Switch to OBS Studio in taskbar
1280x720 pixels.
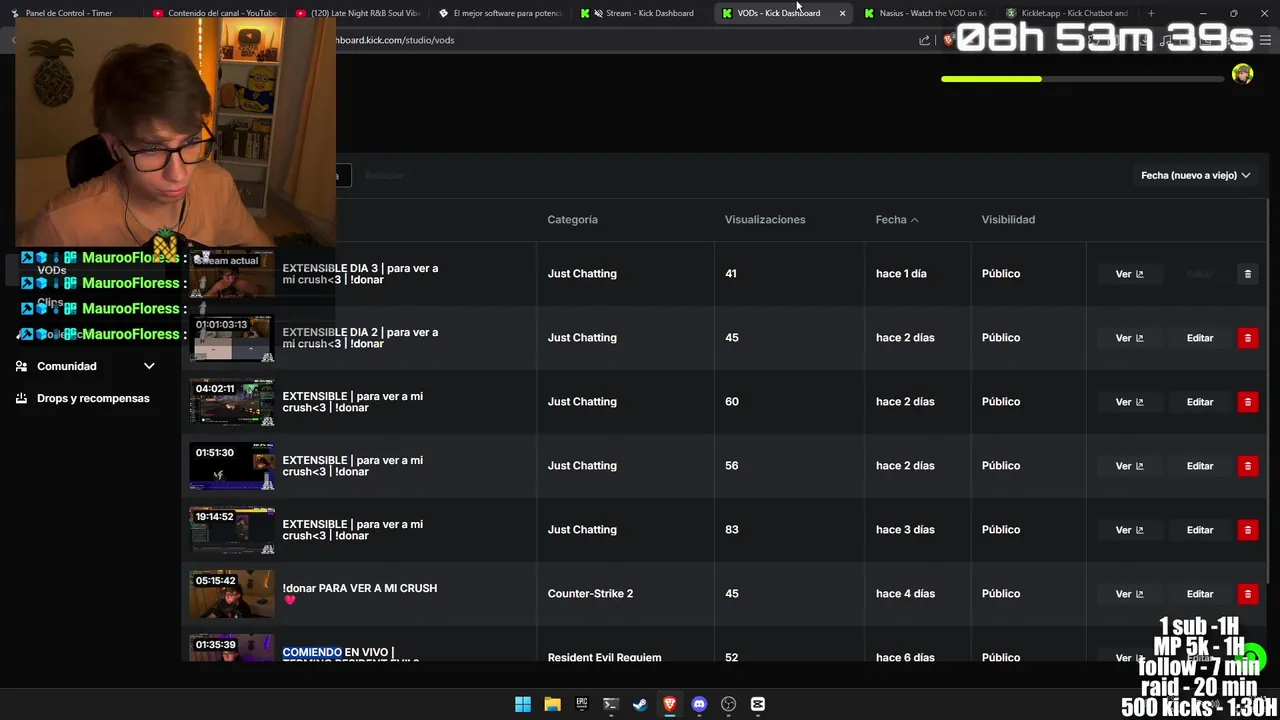tap(728, 704)
